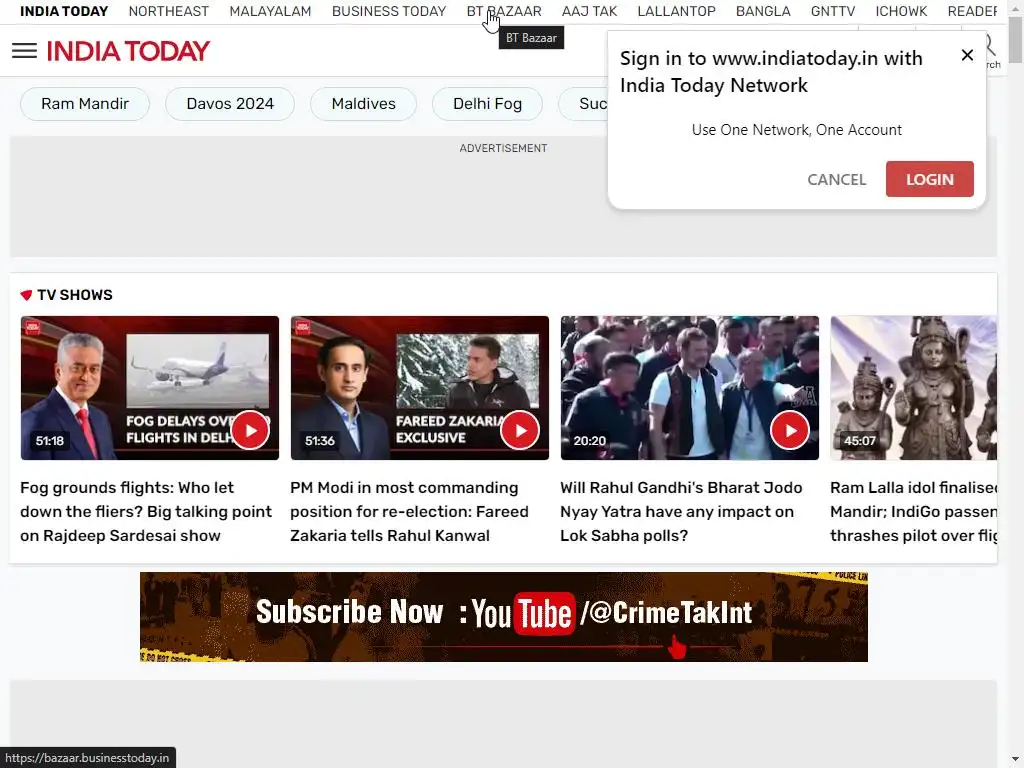The height and width of the screenshot is (768, 1024).
Task: Click the India Today logo
Action: tap(128, 51)
